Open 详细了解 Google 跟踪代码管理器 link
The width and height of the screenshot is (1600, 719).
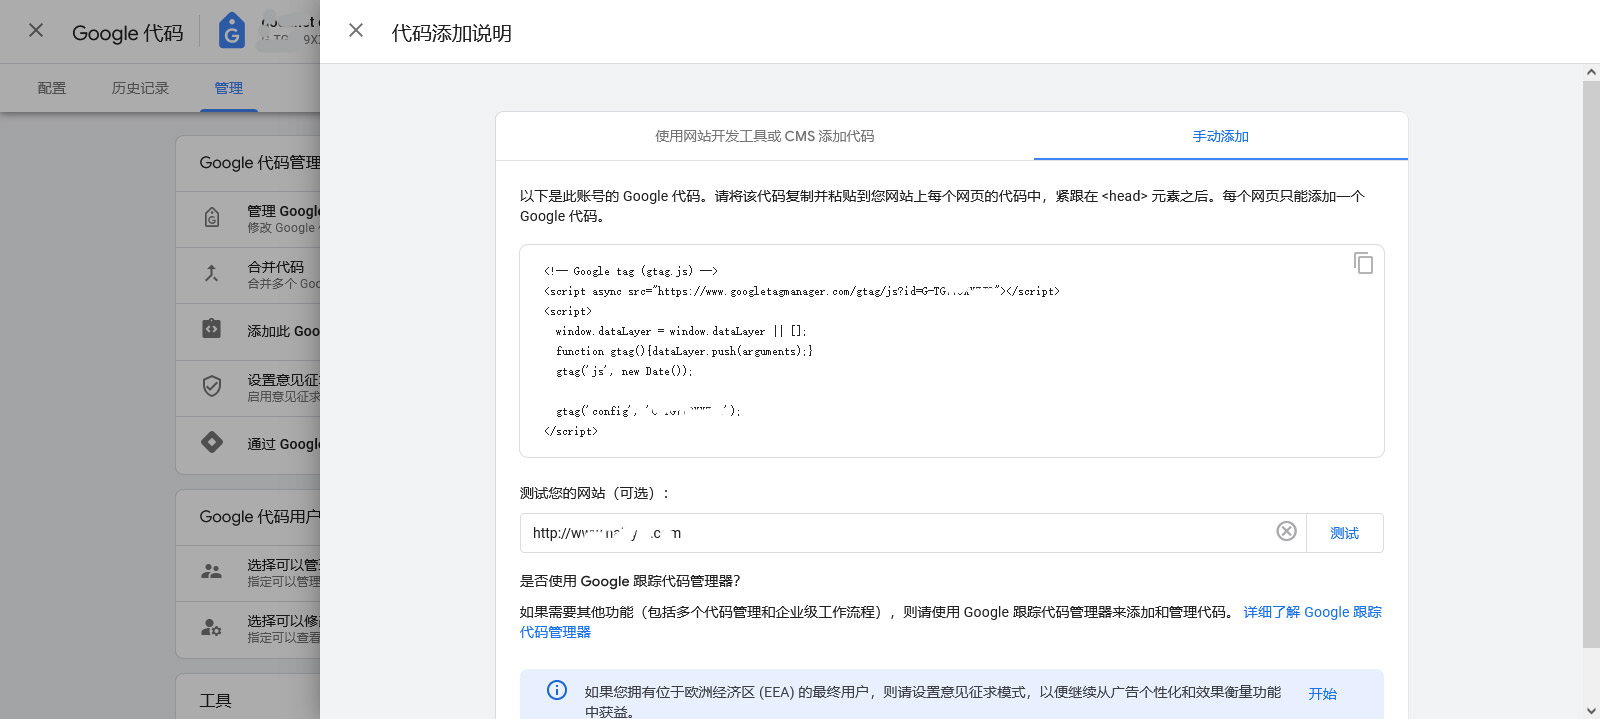click(1312, 612)
